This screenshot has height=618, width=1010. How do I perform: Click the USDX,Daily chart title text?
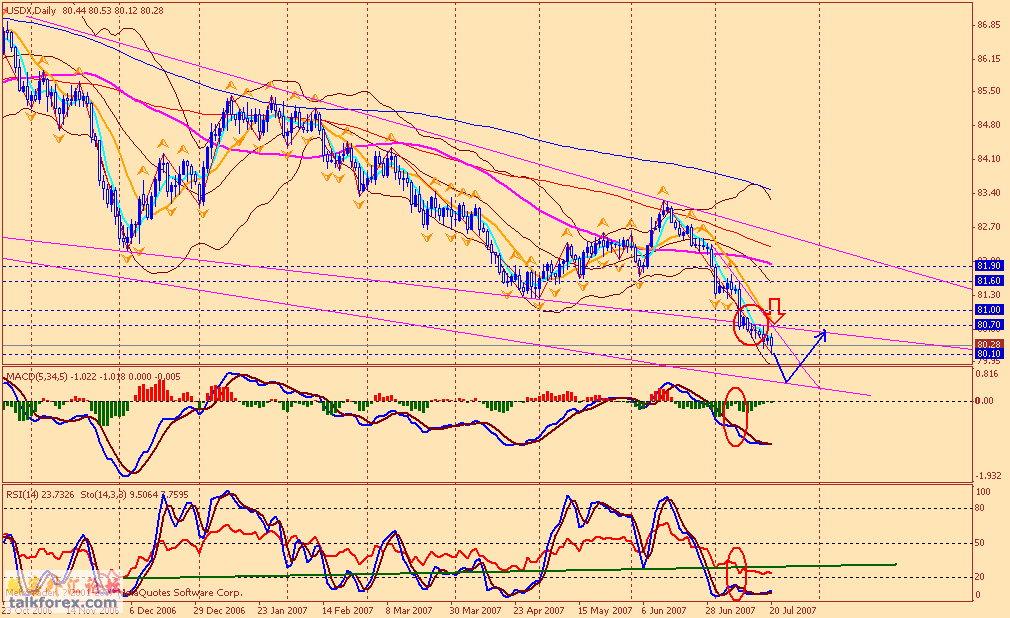tap(31, 11)
